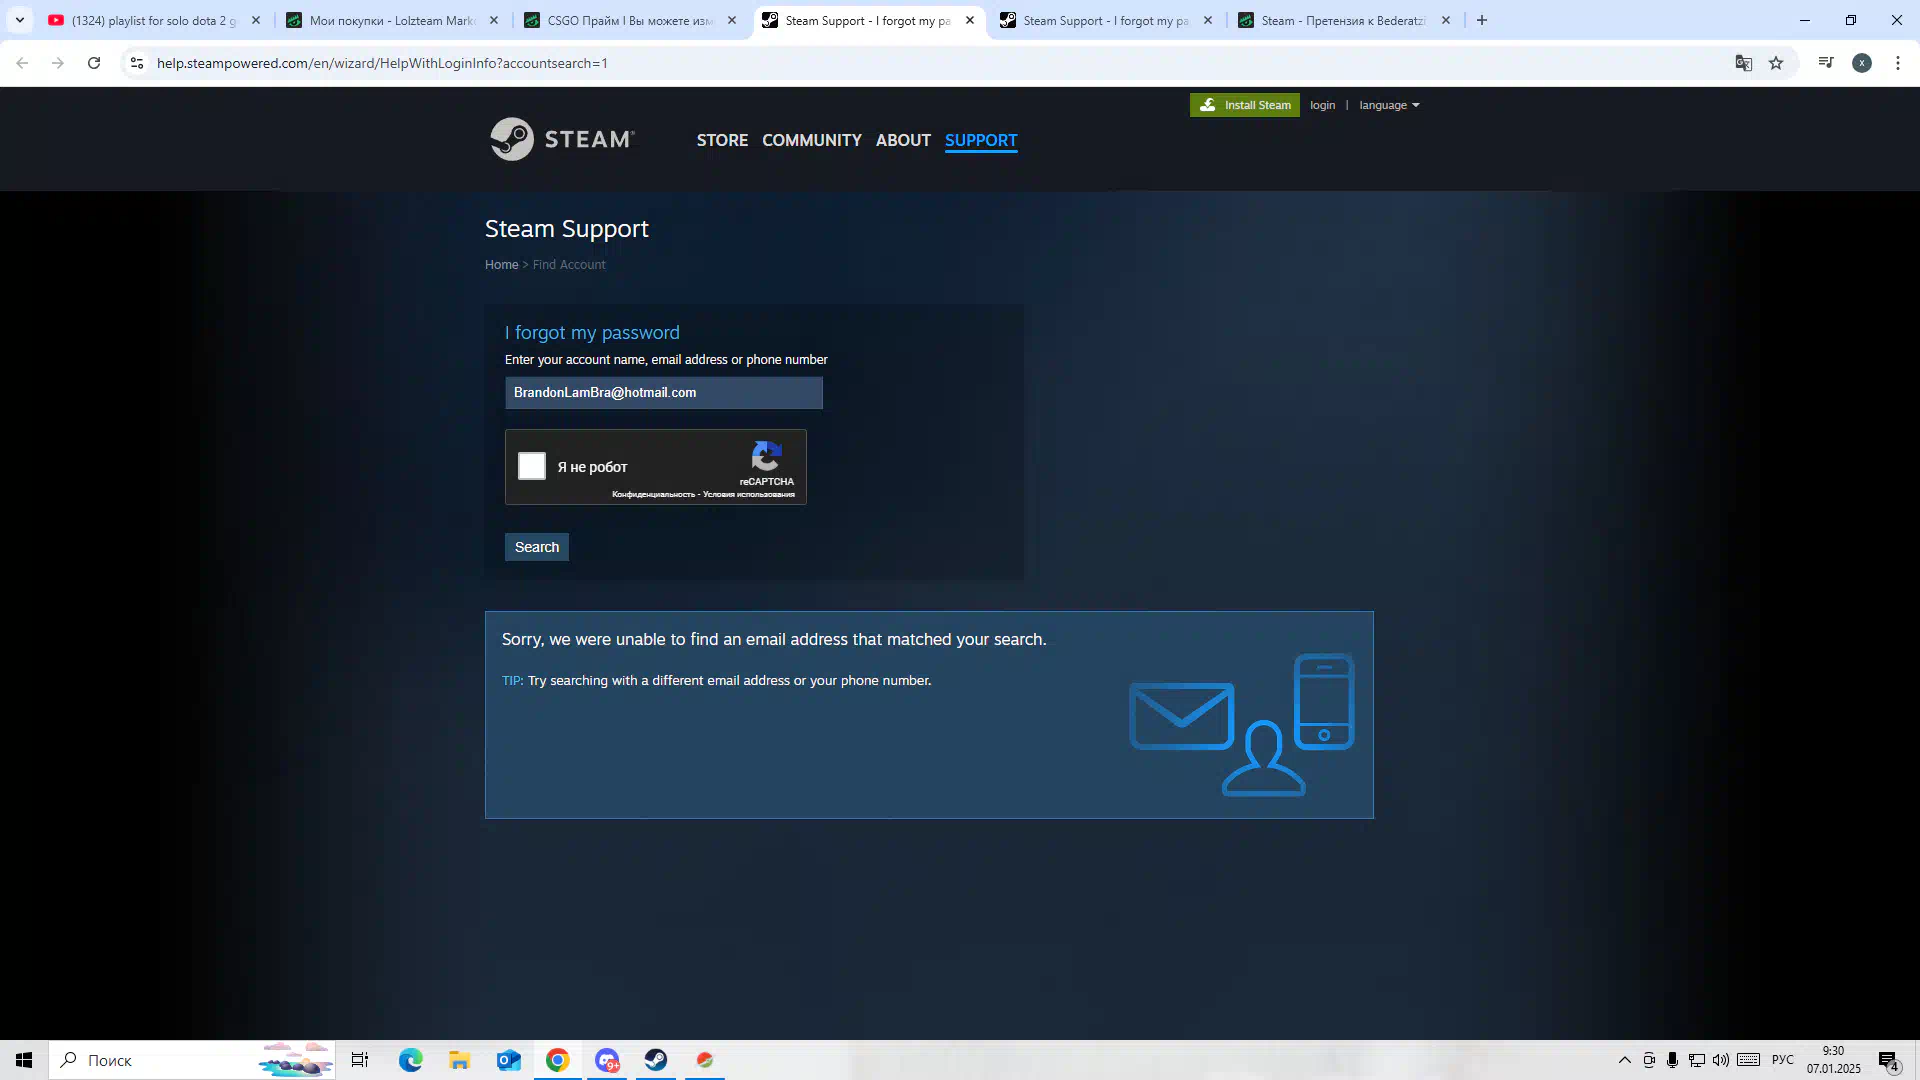The width and height of the screenshot is (1920, 1080).
Task: Open the tab search dropdown arrow
Action: pos(19,20)
